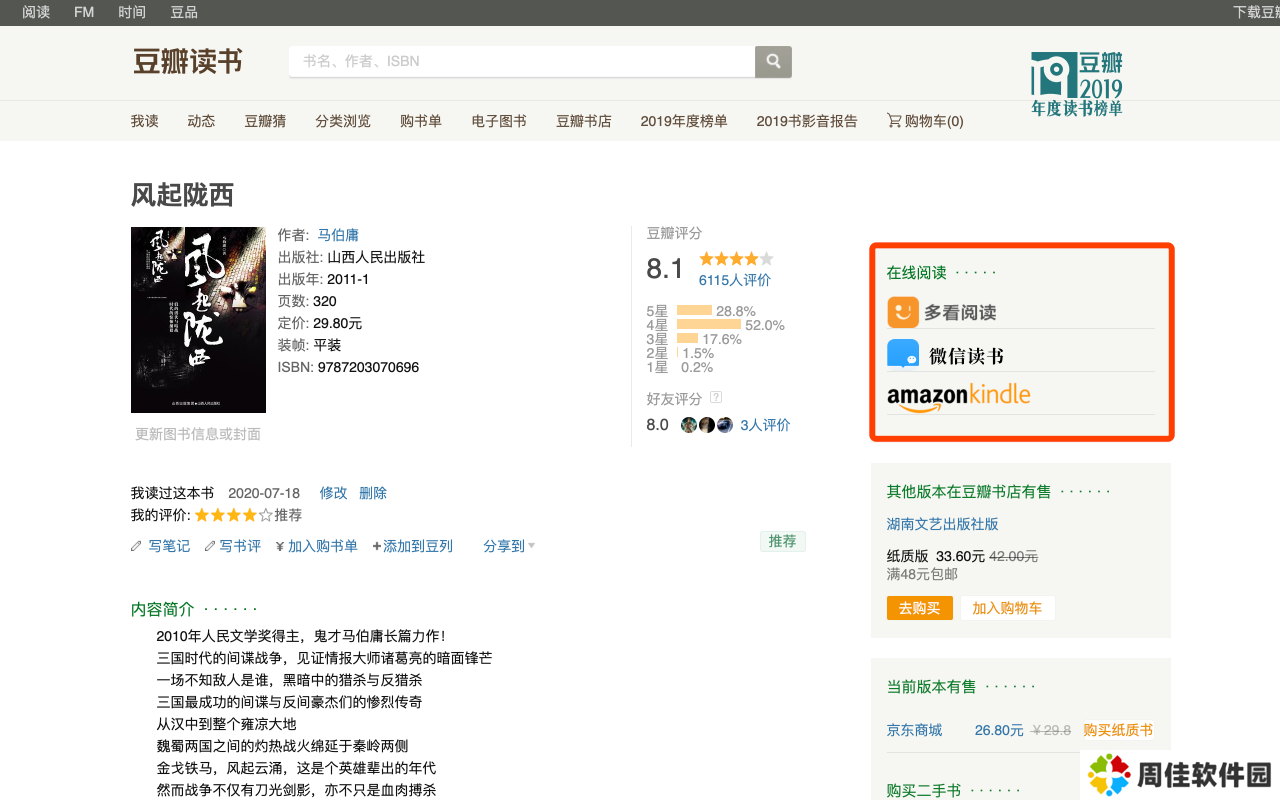Open author link 马伯庸
The image size is (1280, 800).
338,235
